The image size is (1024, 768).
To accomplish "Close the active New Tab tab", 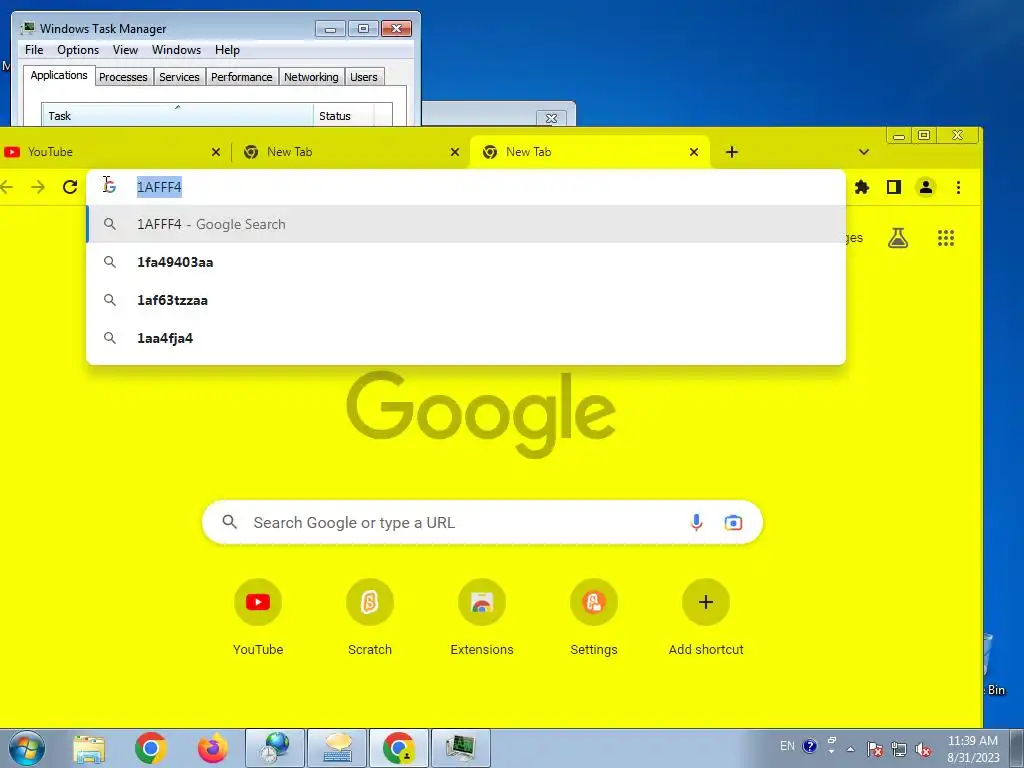I will click(694, 152).
